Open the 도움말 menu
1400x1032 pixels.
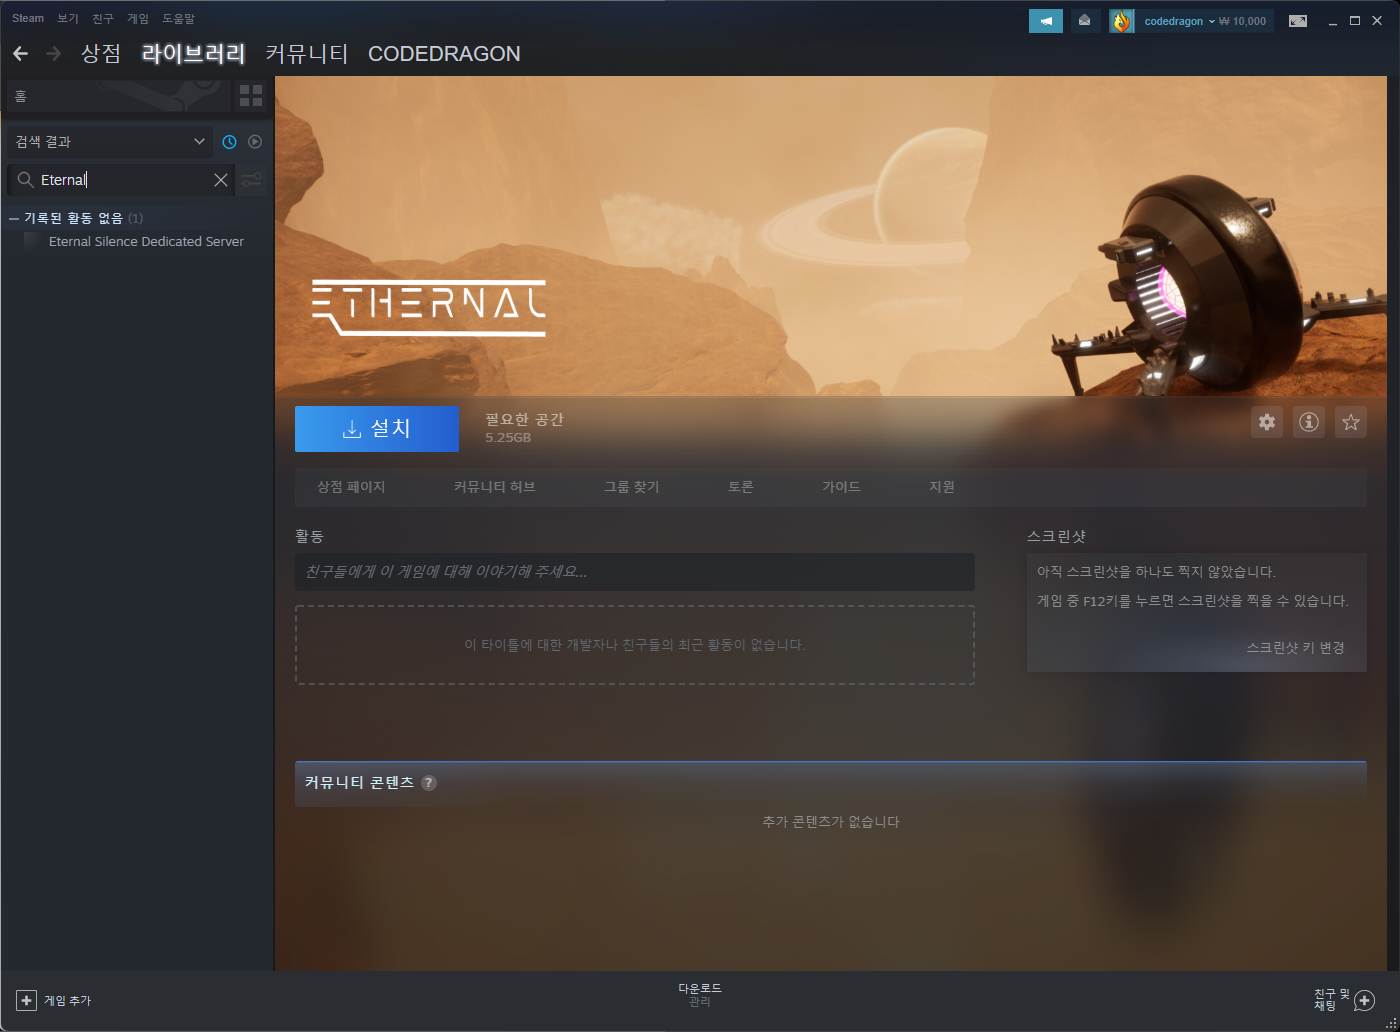tap(179, 19)
